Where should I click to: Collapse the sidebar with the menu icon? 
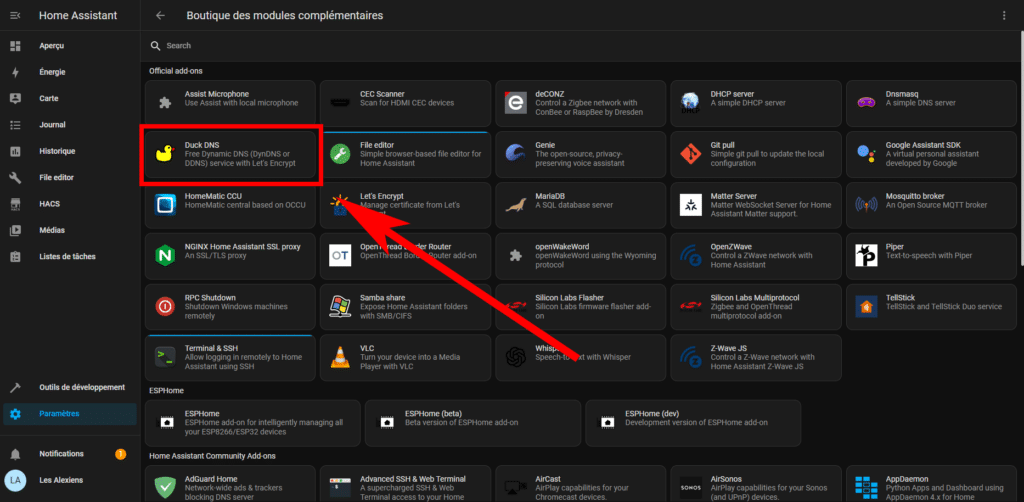coord(16,15)
